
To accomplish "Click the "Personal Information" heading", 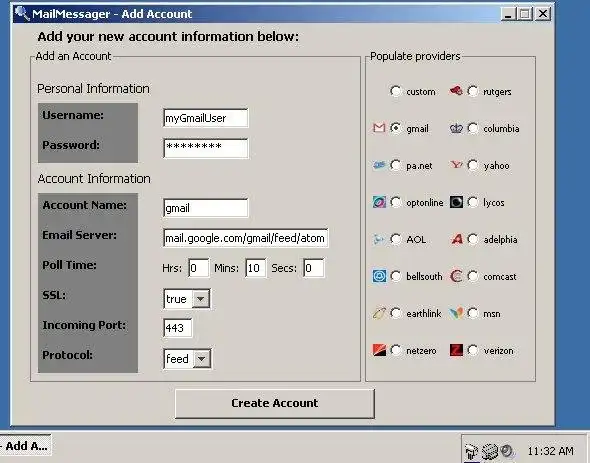I will [x=93, y=89].
